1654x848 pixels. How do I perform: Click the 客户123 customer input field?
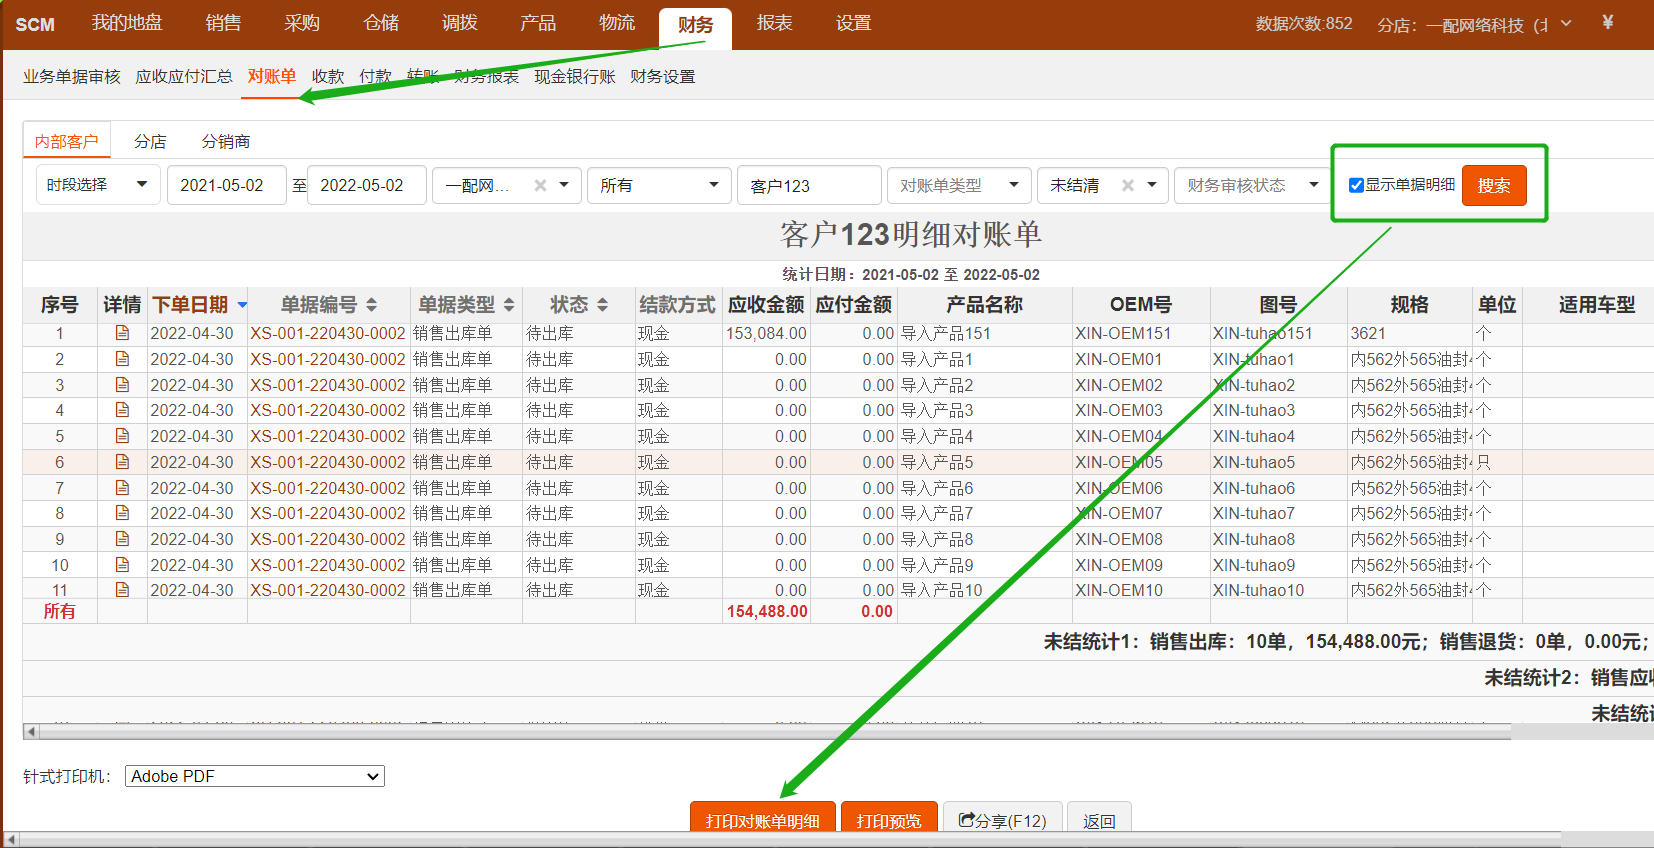(808, 185)
